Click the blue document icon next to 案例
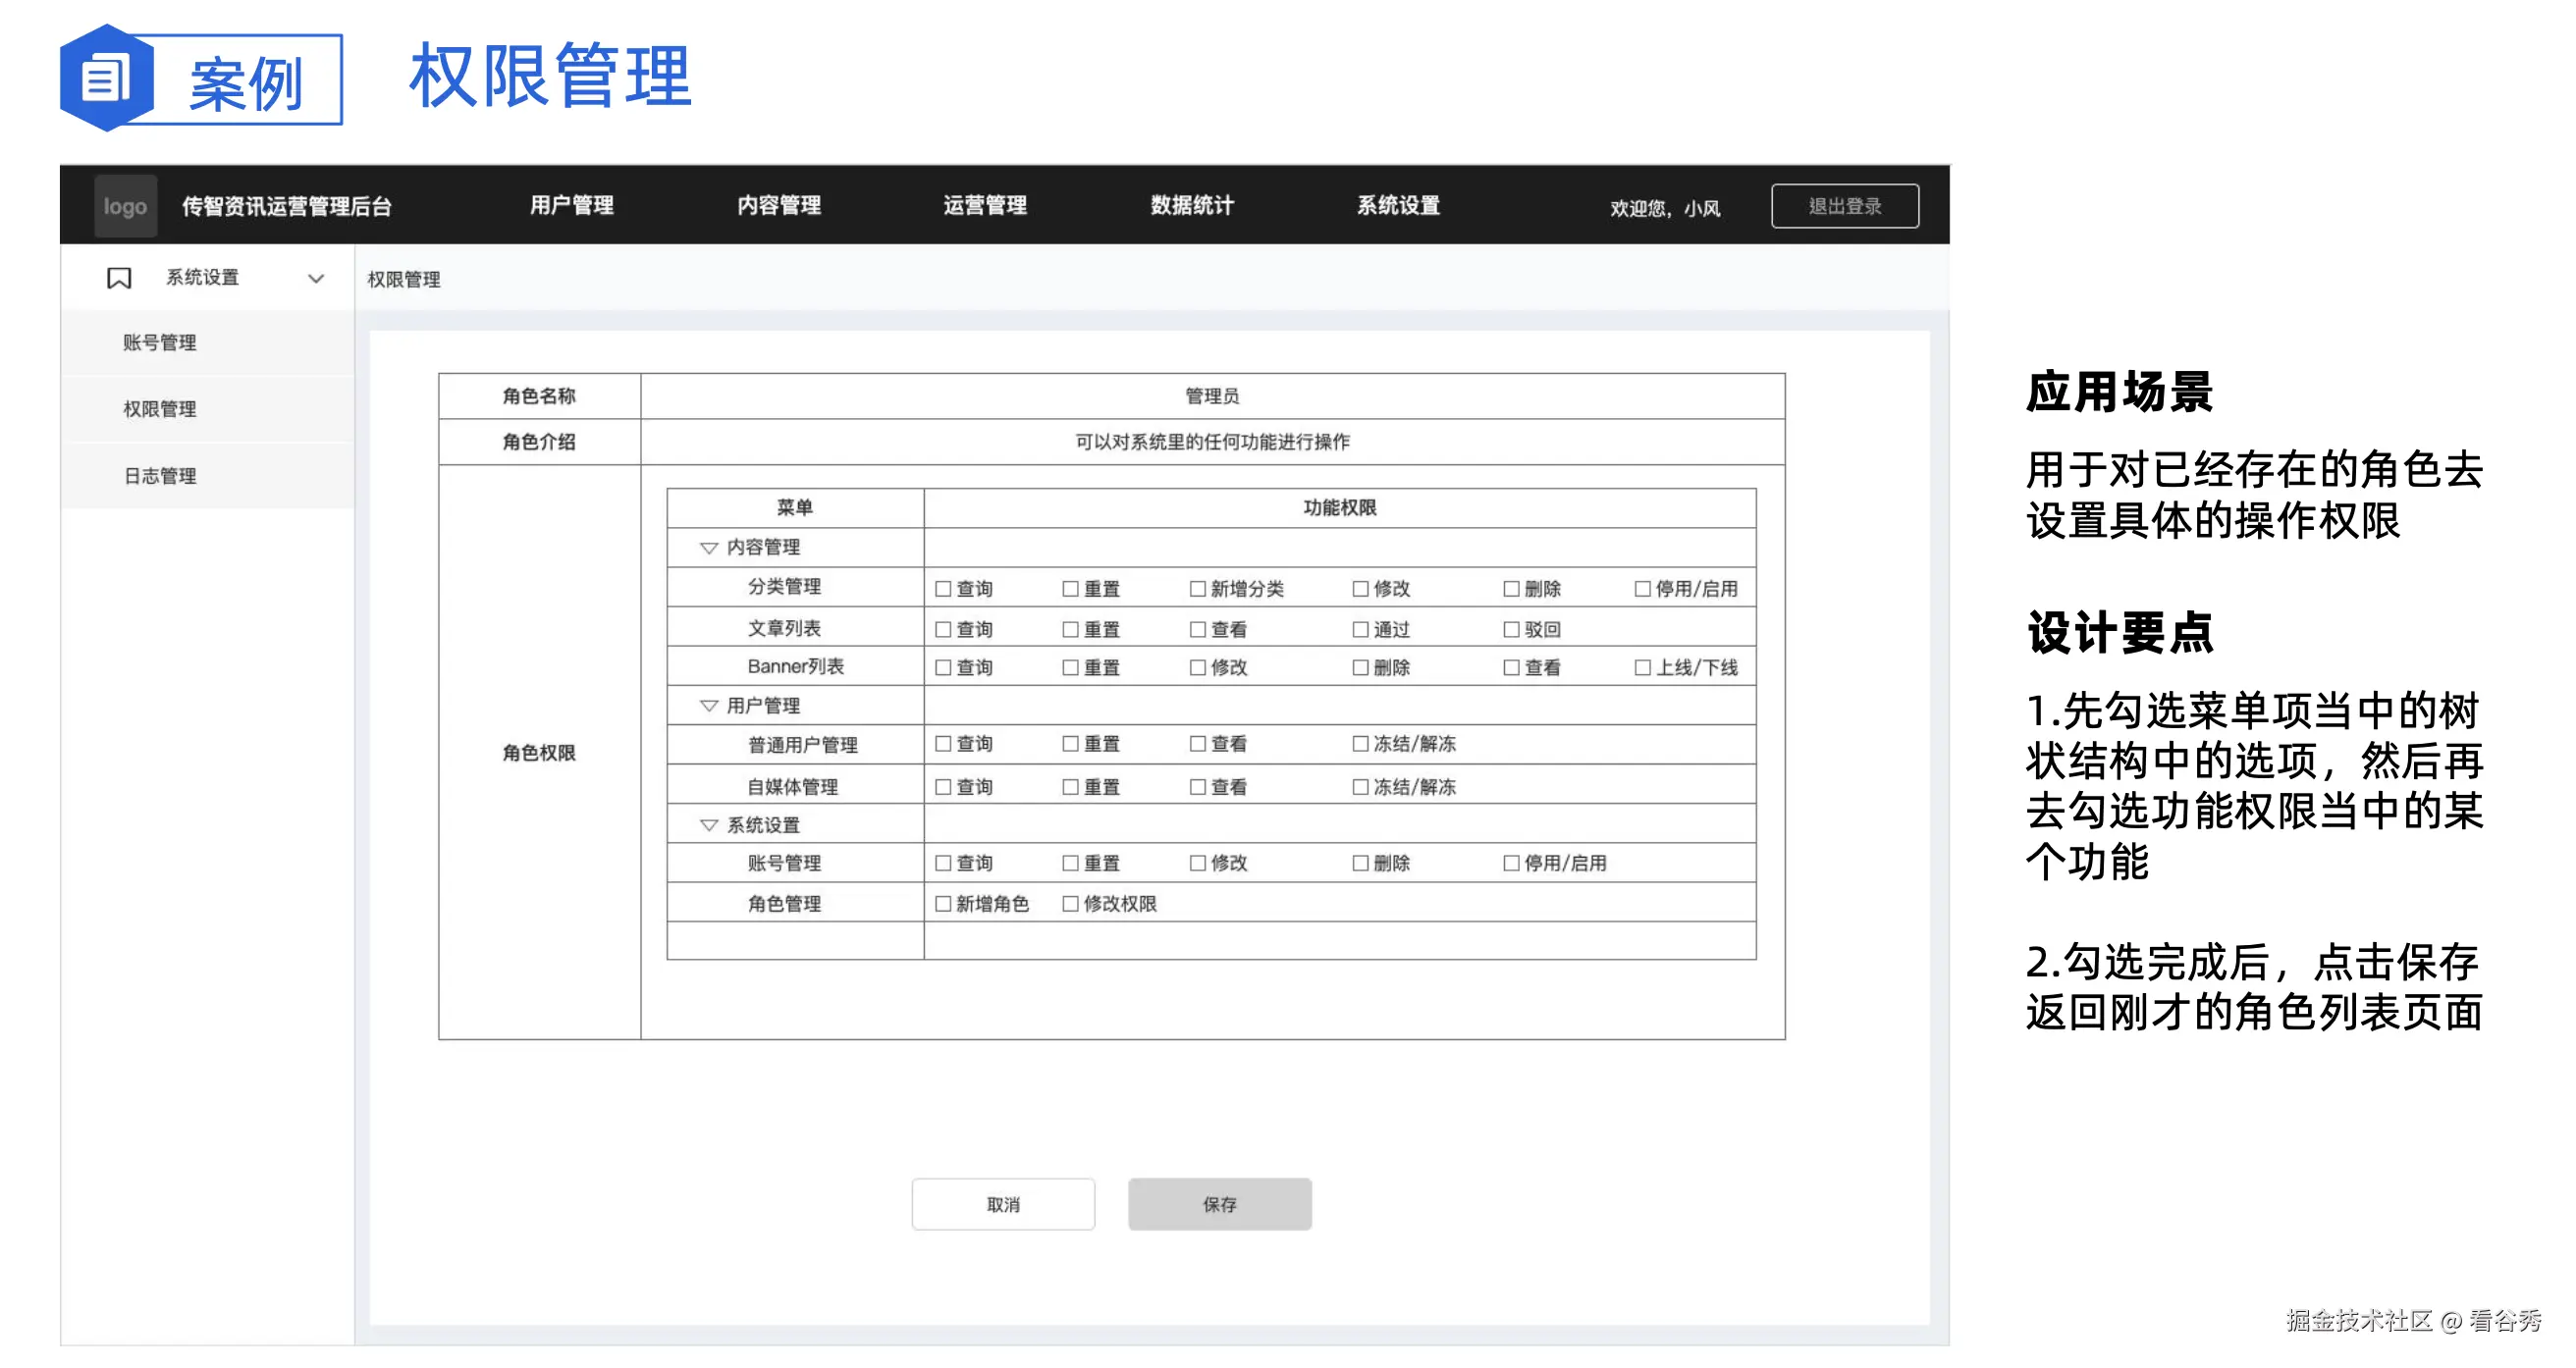 click(x=106, y=82)
